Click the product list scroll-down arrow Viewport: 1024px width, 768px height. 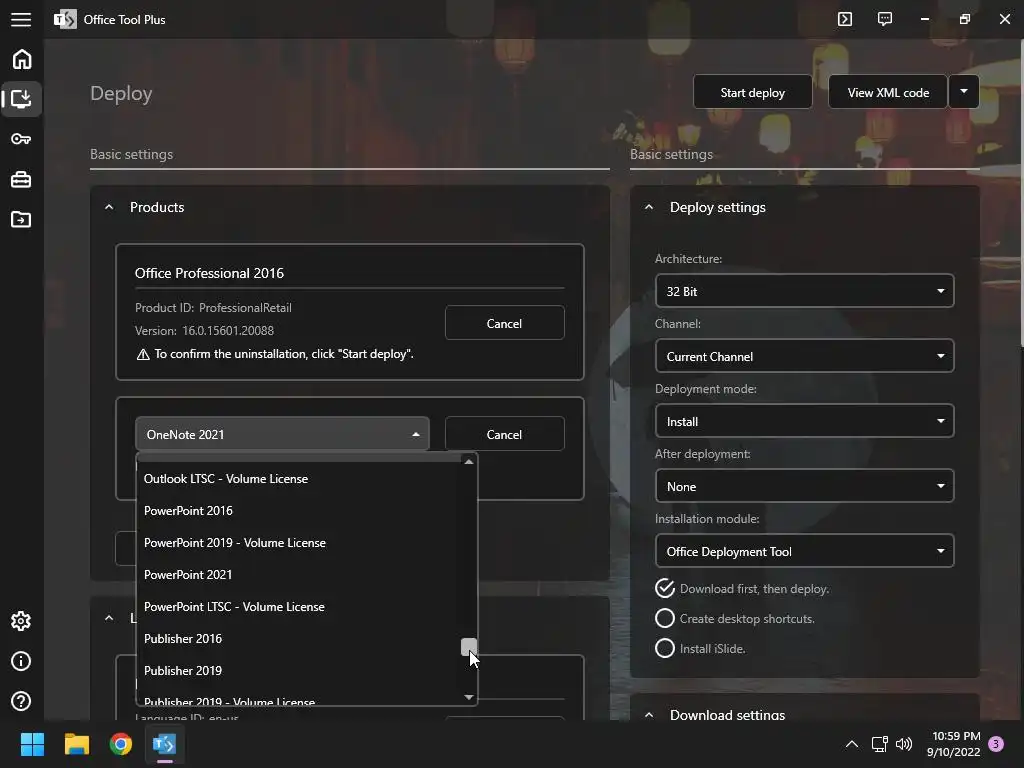(x=468, y=697)
